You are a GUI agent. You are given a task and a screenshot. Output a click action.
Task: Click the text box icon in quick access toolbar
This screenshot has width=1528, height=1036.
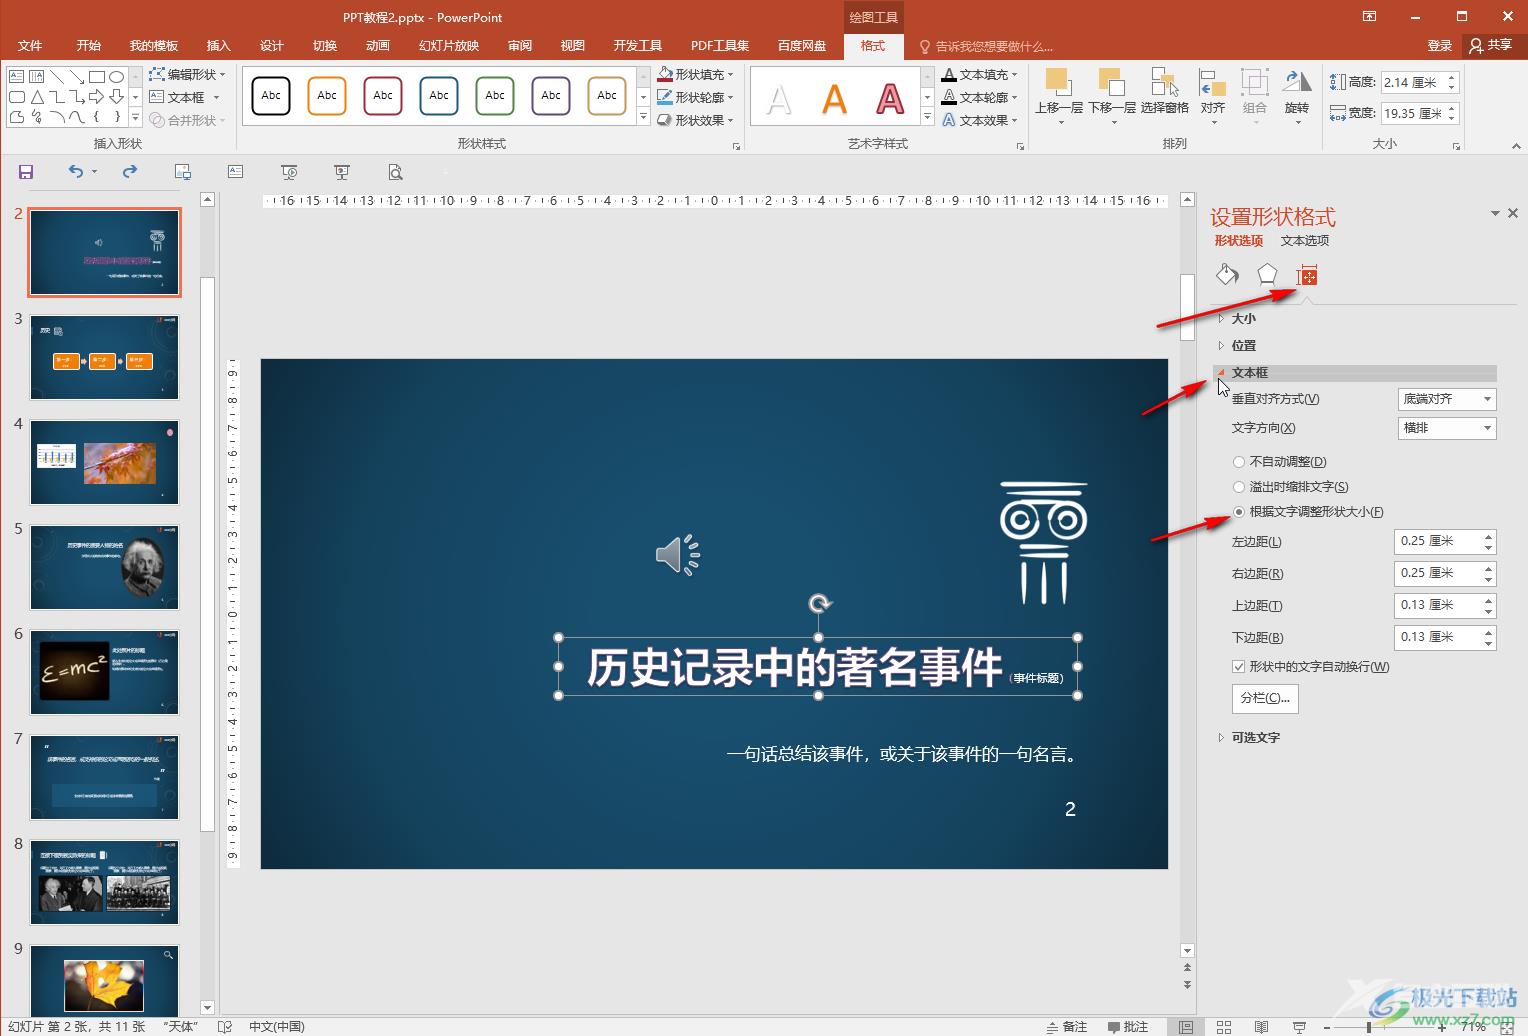[x=235, y=172]
